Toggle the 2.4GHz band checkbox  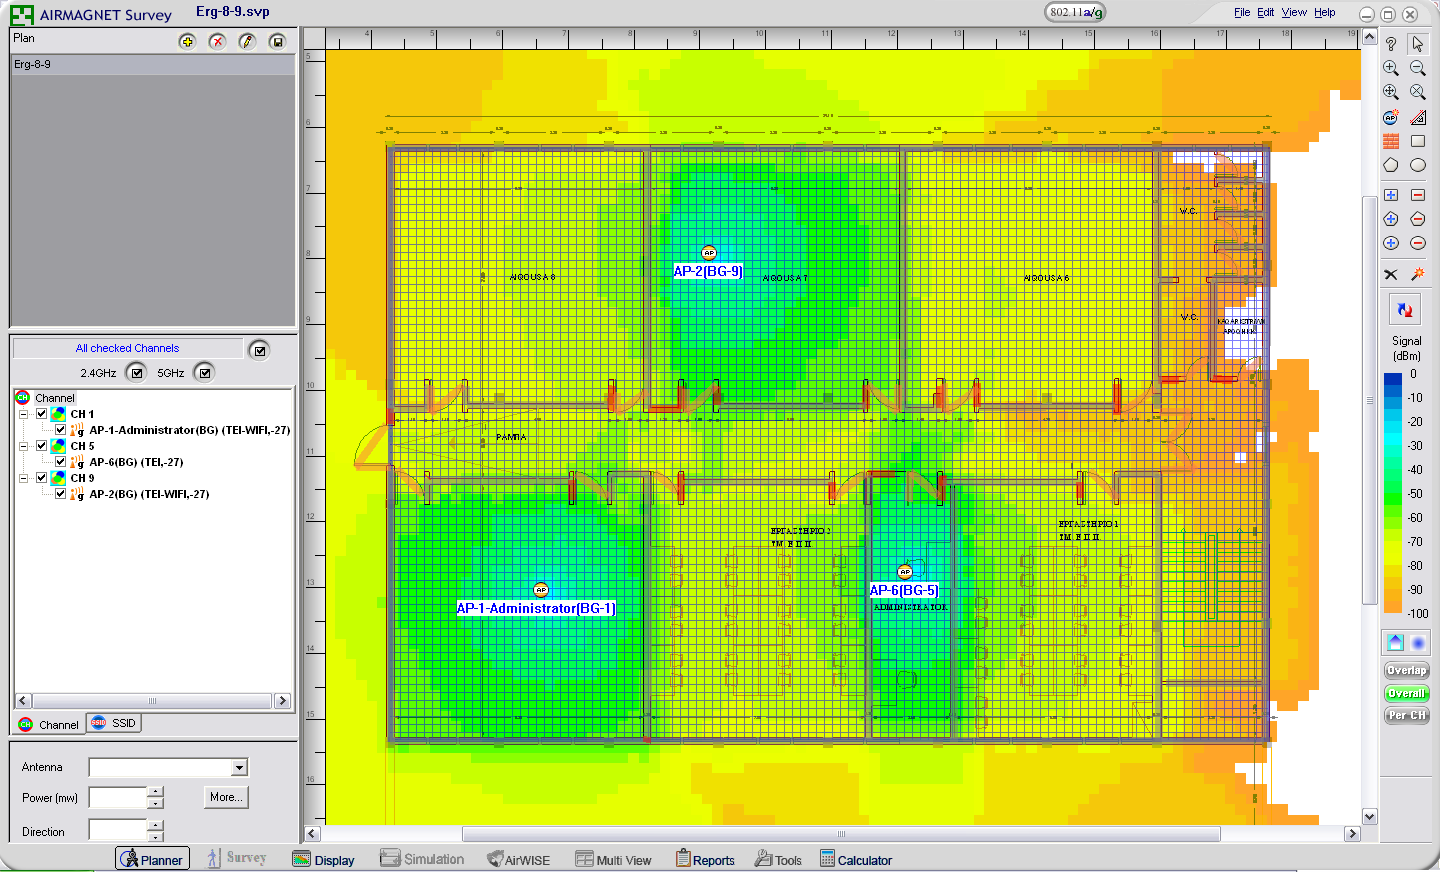click(137, 373)
